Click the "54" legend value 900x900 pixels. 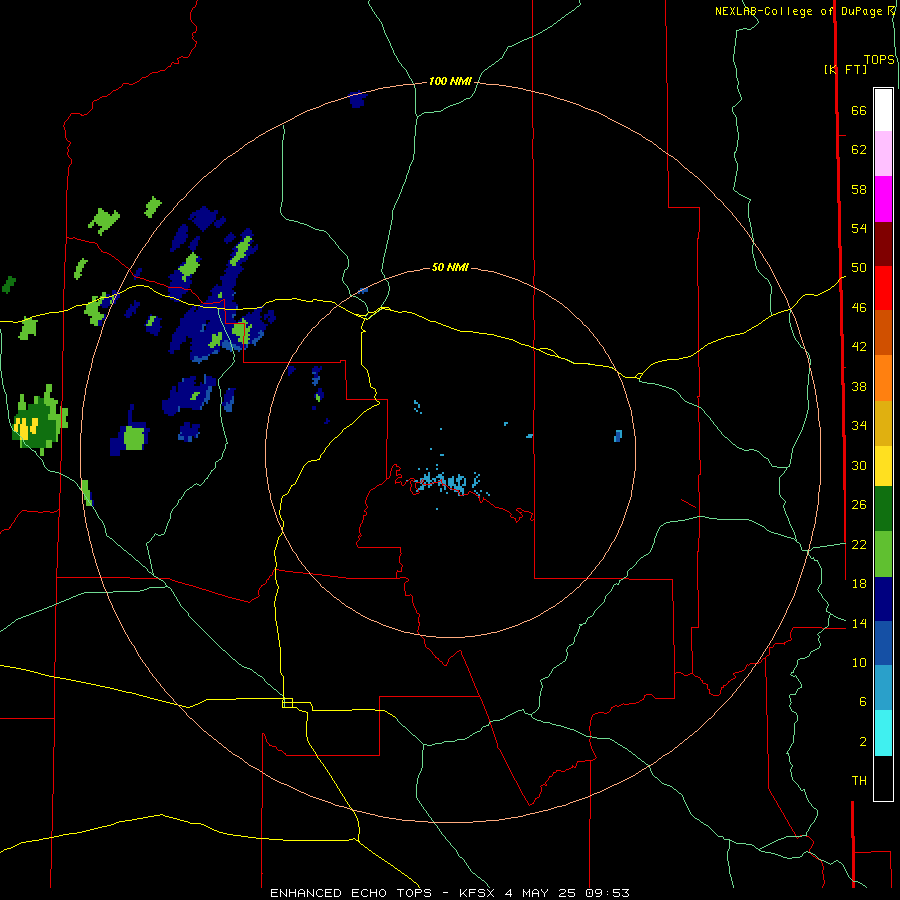point(859,228)
